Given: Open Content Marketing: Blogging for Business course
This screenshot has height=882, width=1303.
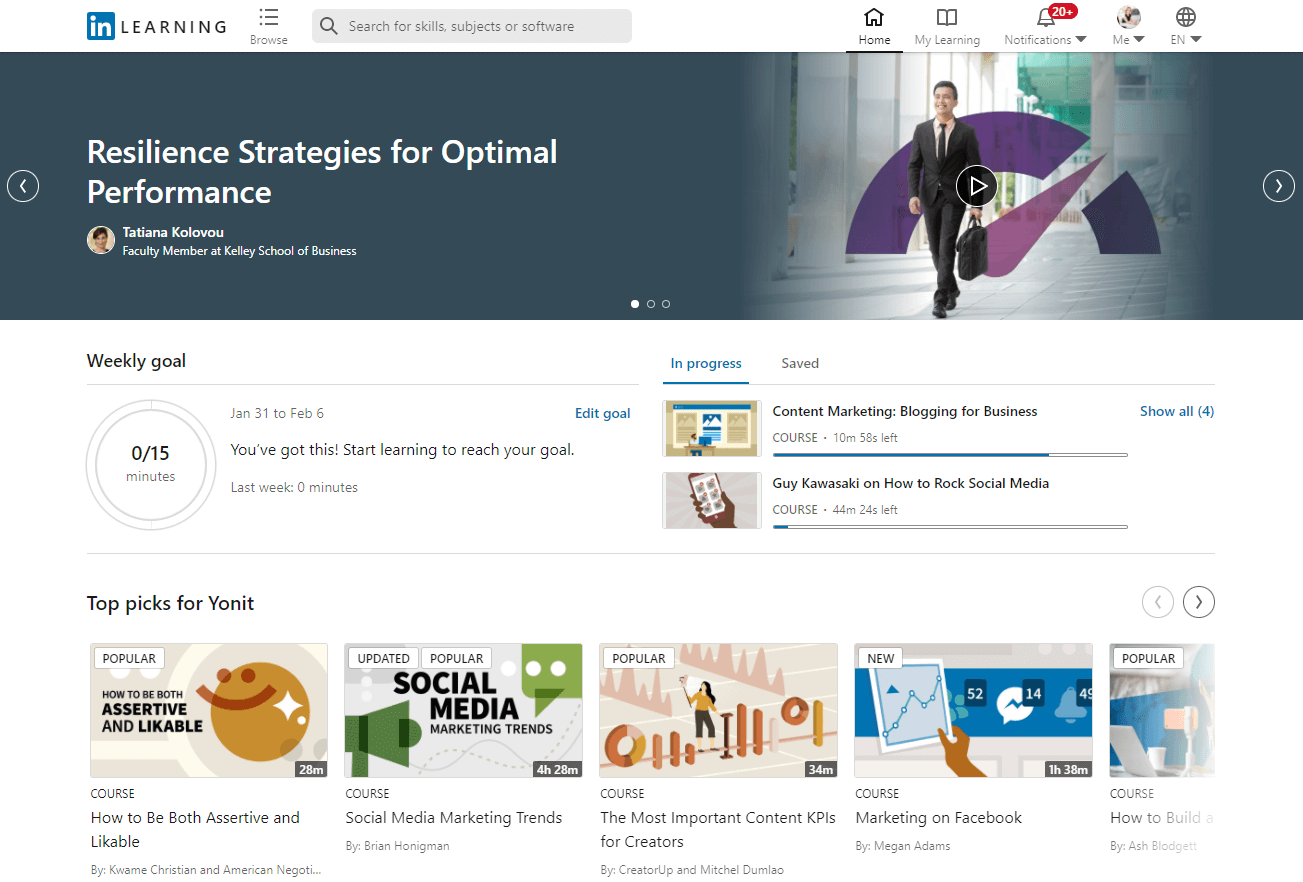Looking at the screenshot, I should [905, 411].
